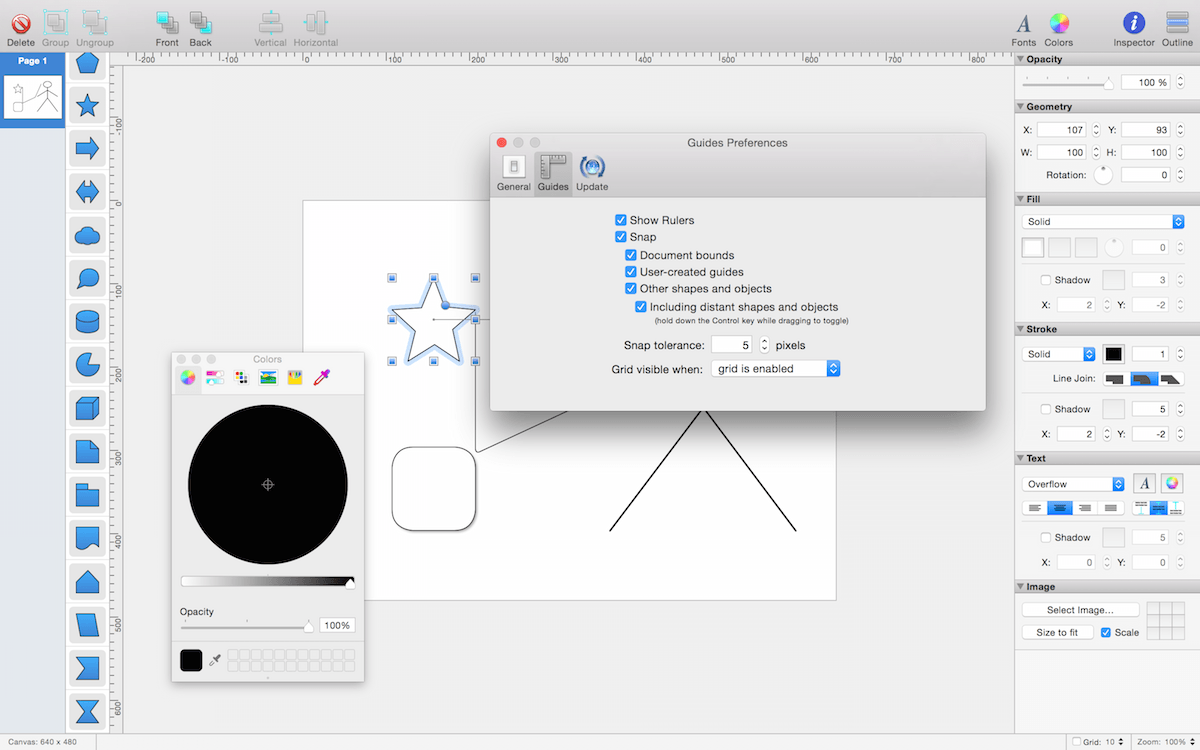Open the Fill style Solid dropdown

pos(1103,222)
